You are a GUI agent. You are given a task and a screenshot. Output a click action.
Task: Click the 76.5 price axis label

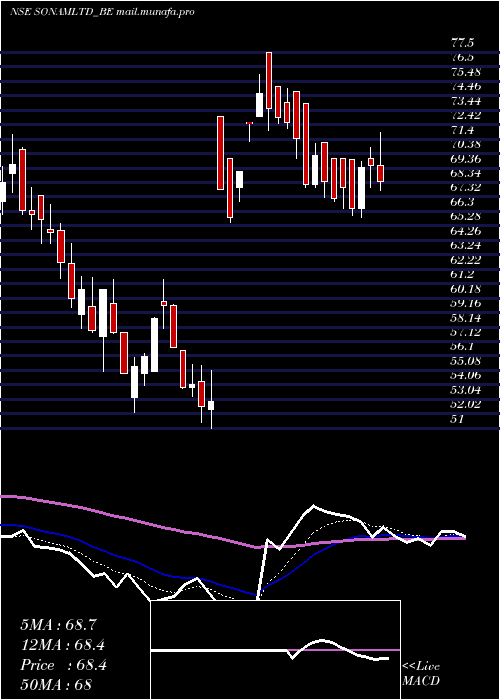click(462, 58)
